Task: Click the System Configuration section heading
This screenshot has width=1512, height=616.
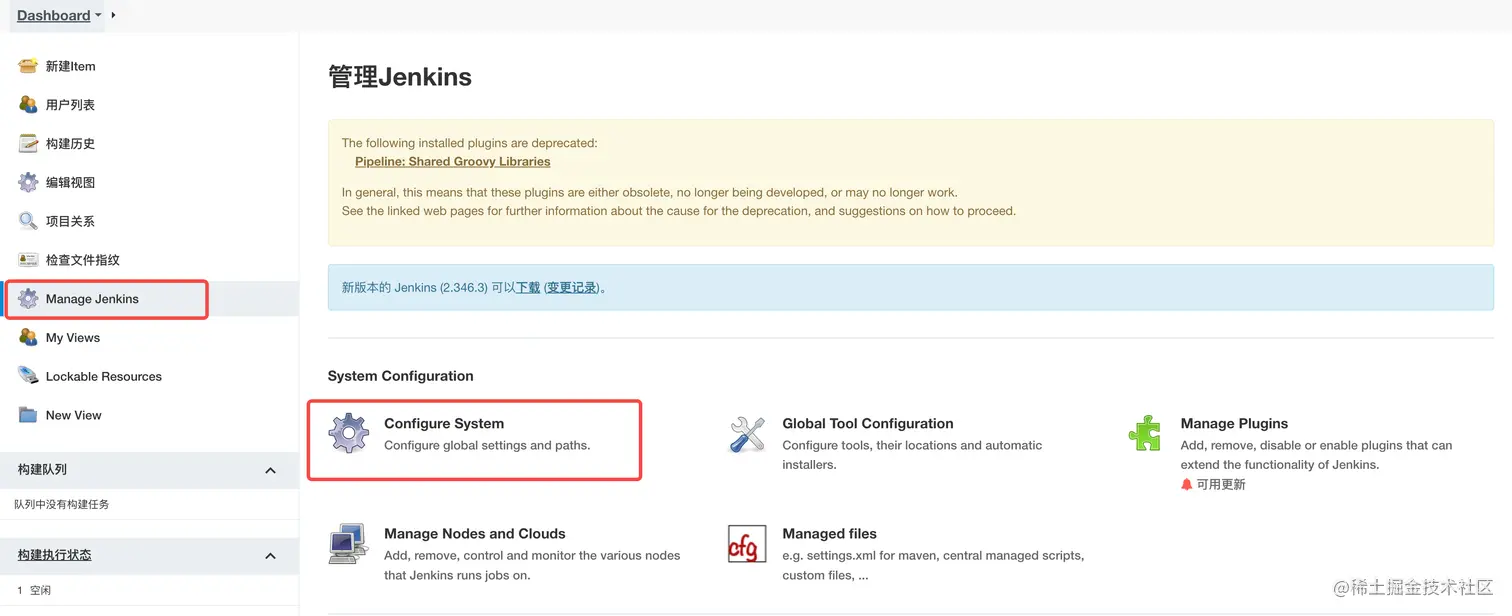Action: 400,376
